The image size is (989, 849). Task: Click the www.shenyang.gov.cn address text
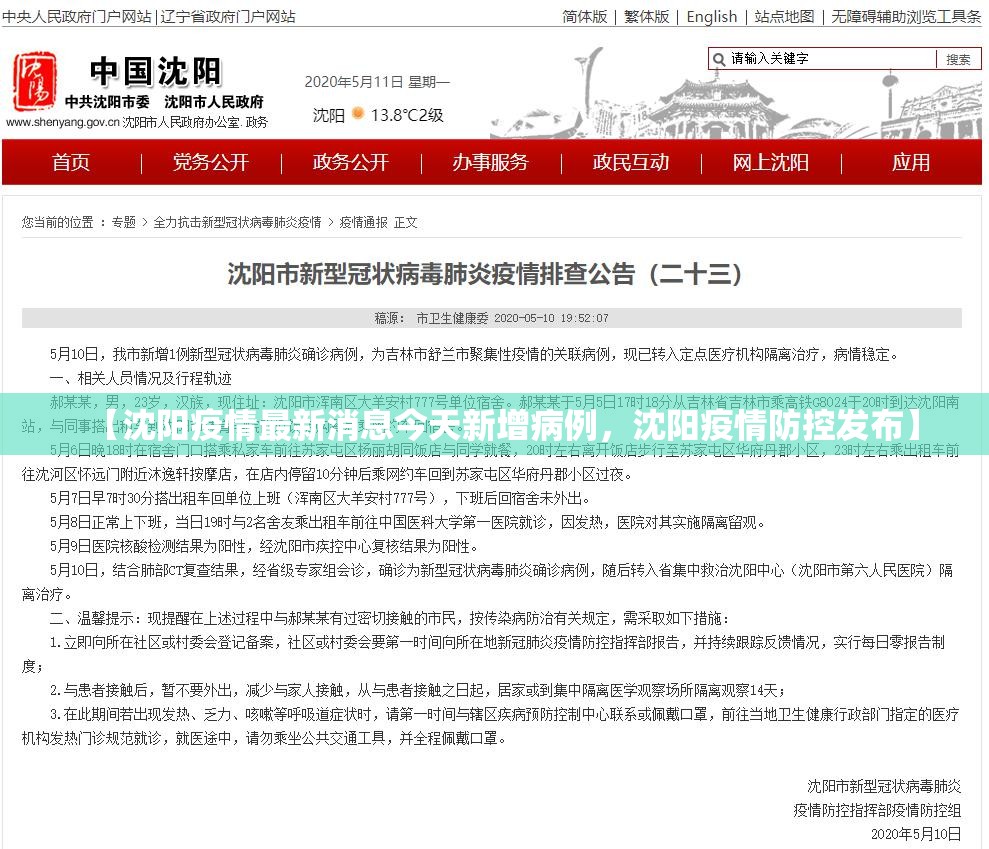[62, 122]
